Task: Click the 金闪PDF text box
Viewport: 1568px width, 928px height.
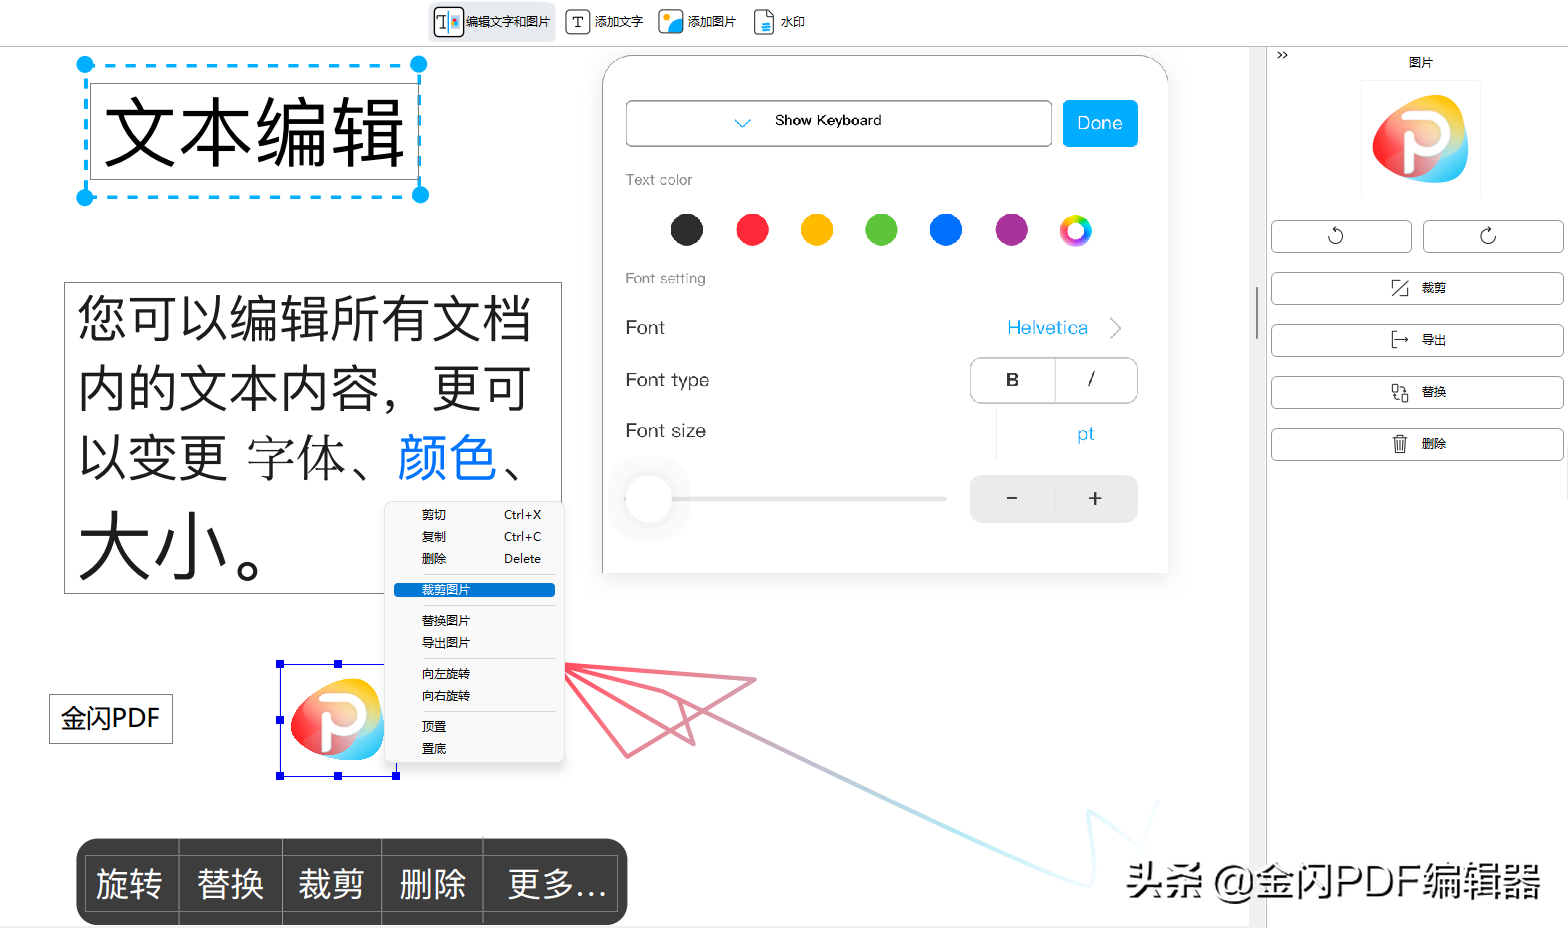Action: click(x=111, y=719)
